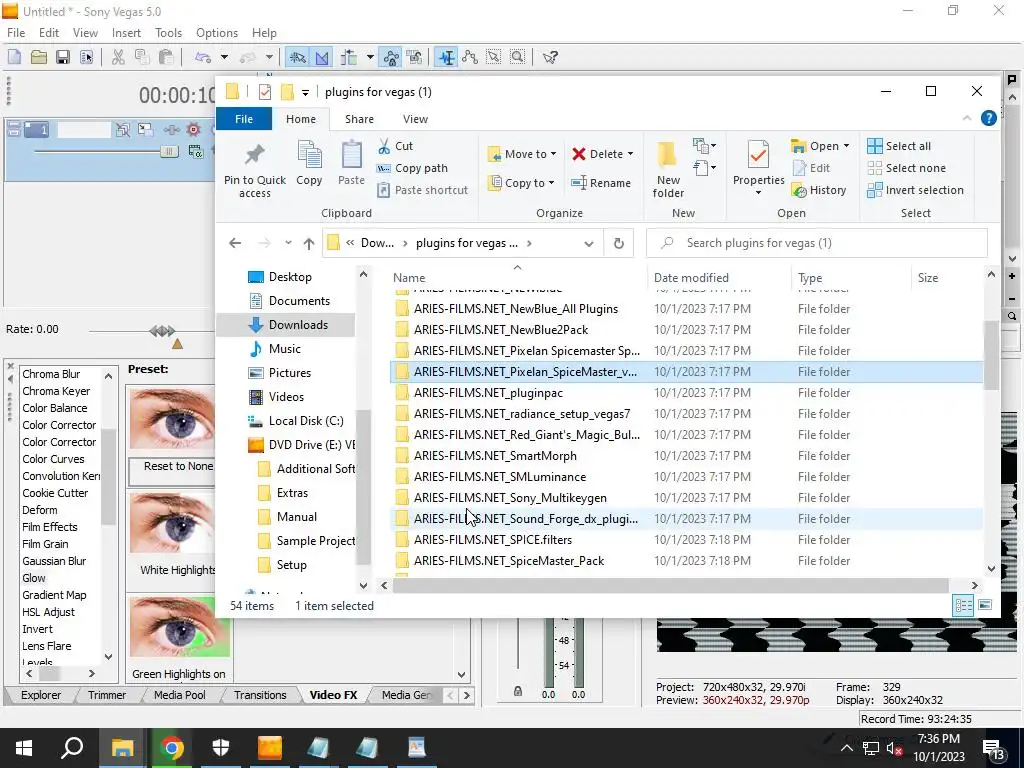Switch to the Share ribbon tab

point(359,119)
